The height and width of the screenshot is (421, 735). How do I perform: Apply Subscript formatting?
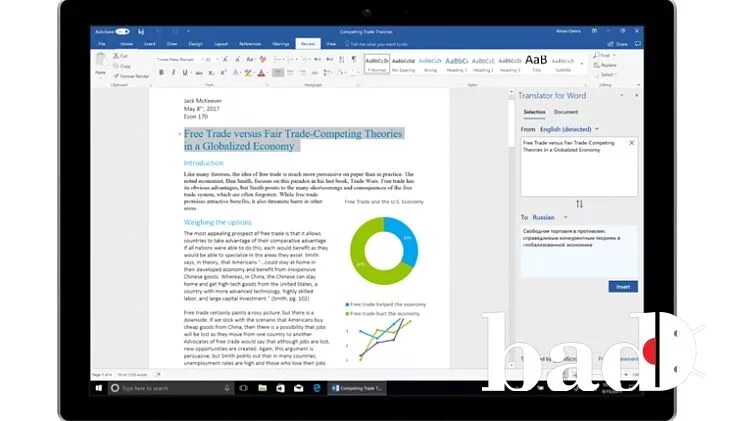(211, 73)
